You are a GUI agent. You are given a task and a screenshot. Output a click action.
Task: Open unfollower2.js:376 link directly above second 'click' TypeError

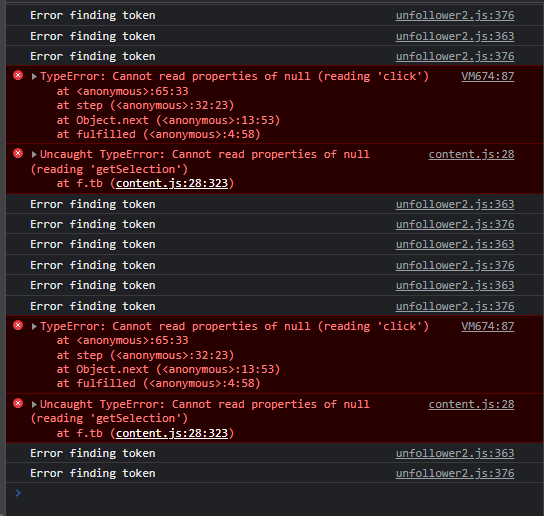pyautogui.click(x=455, y=306)
